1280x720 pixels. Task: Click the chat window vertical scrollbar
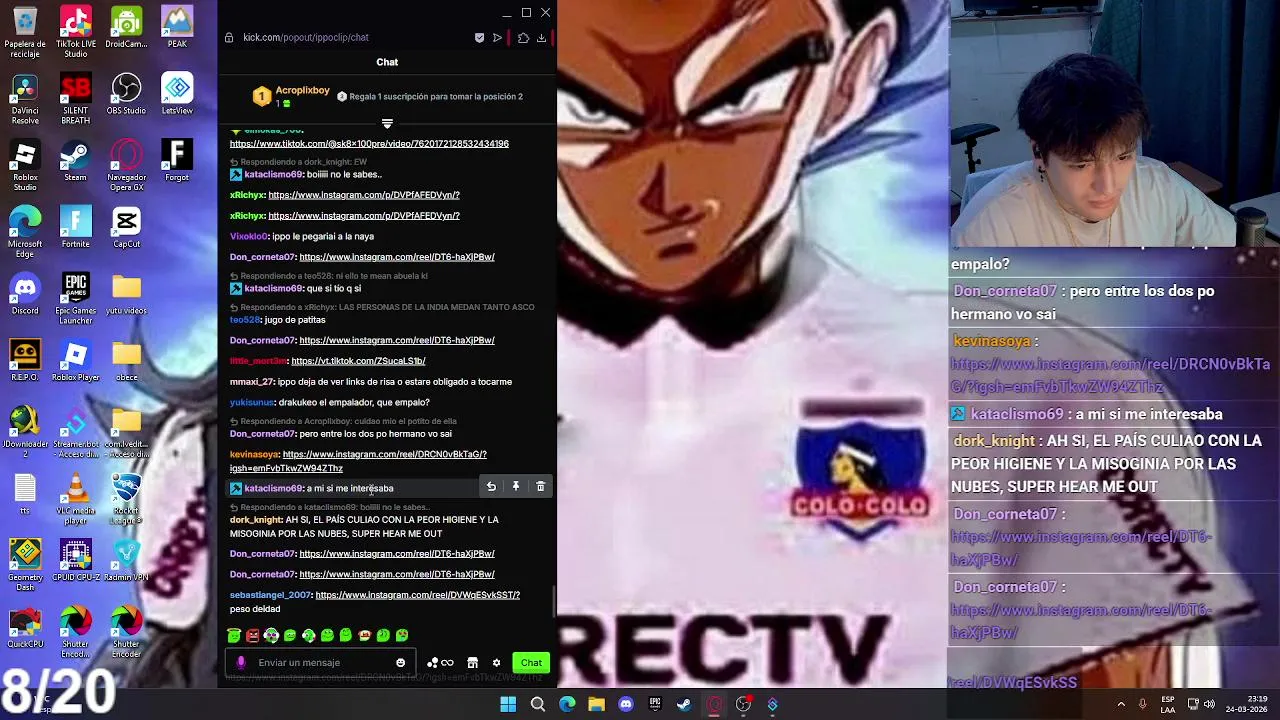tap(552, 600)
